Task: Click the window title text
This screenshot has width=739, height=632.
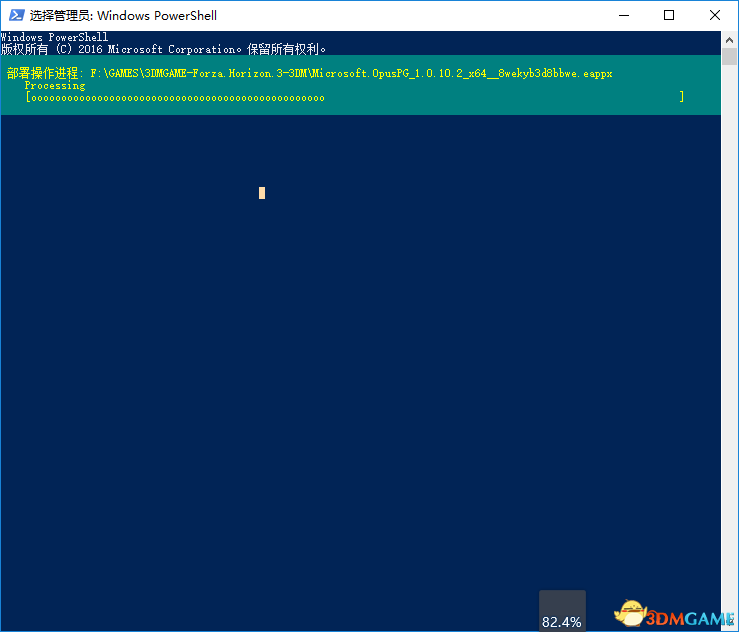Action: click(123, 16)
